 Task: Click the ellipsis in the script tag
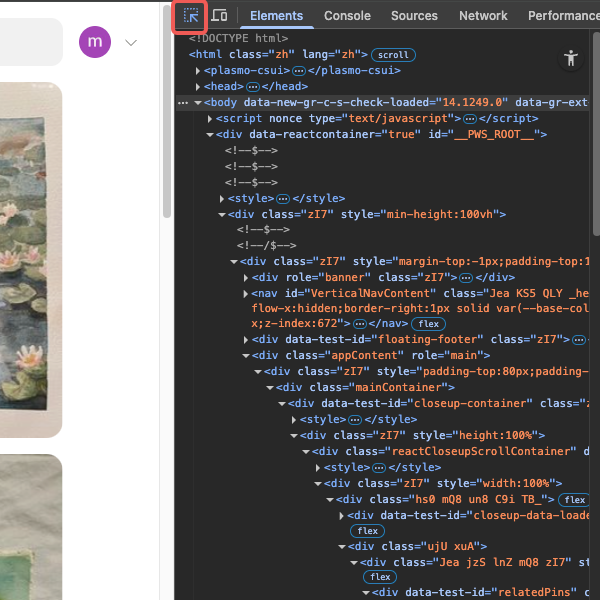[471, 119]
